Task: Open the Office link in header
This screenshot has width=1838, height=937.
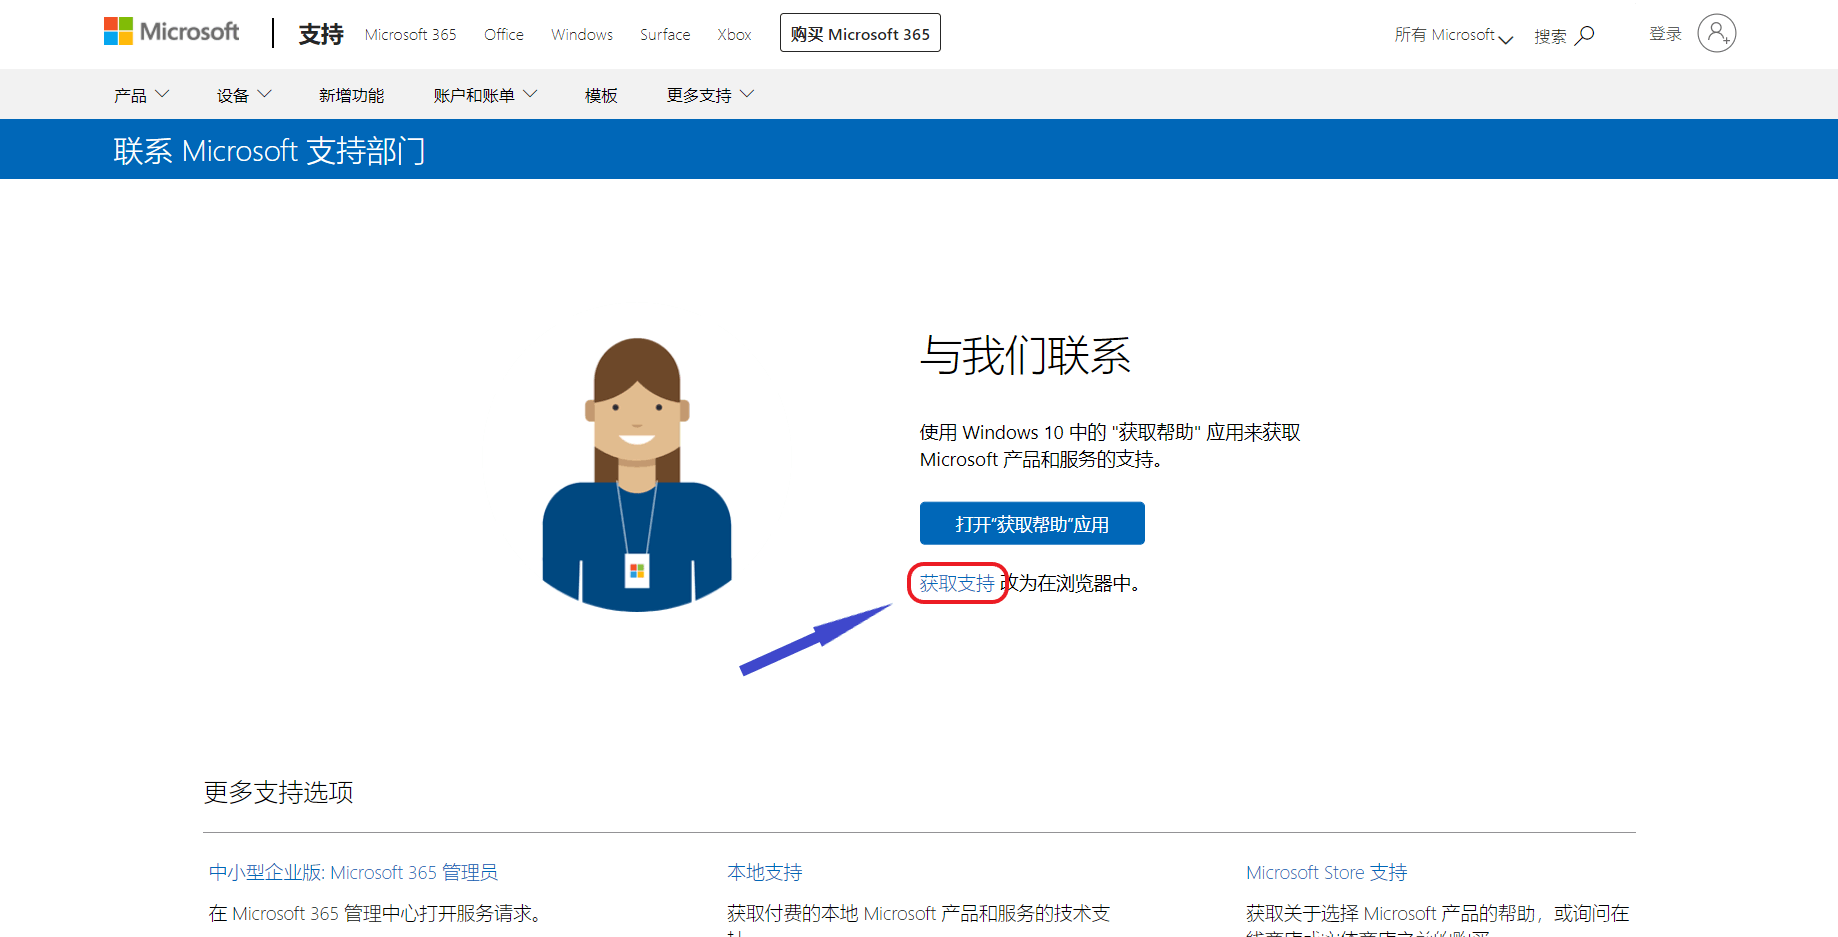Action: click(x=503, y=35)
